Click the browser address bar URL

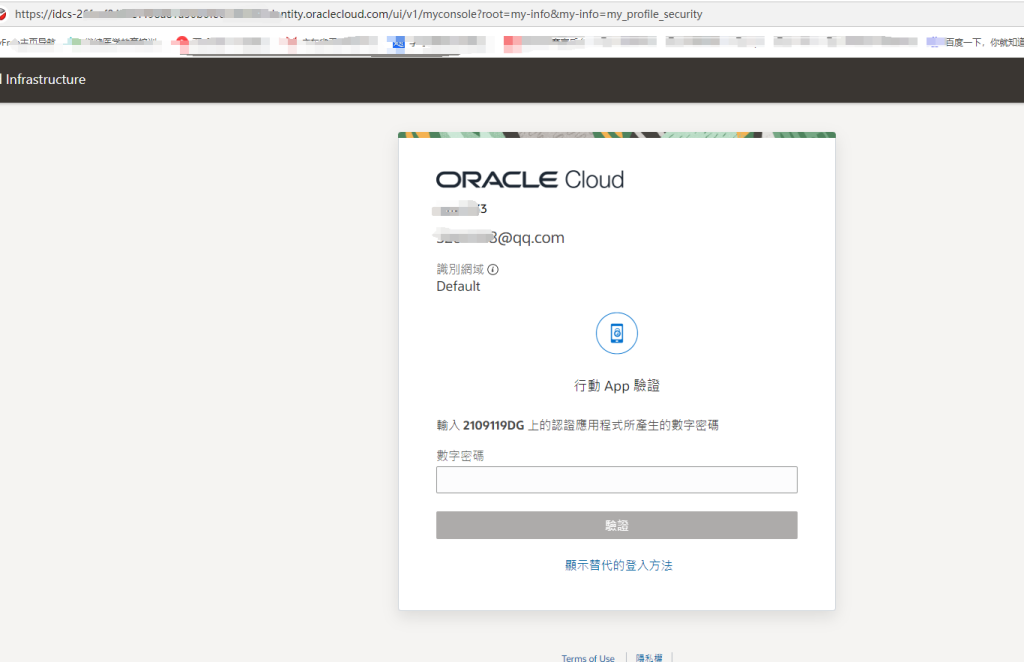tap(359, 14)
